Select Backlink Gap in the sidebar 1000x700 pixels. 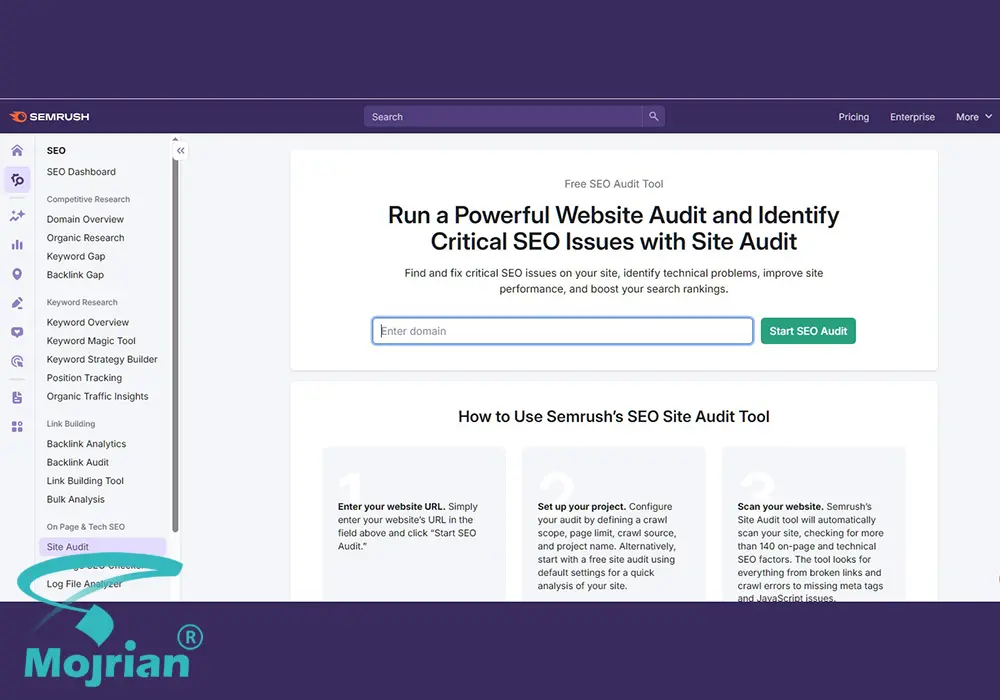click(x=75, y=275)
